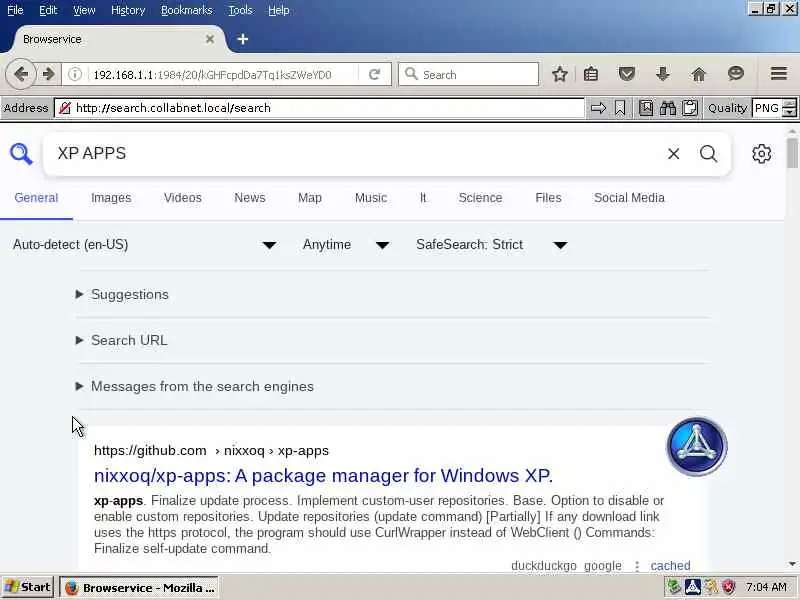800x600 pixels.
Task: Open the Help menu
Action: coord(279,10)
